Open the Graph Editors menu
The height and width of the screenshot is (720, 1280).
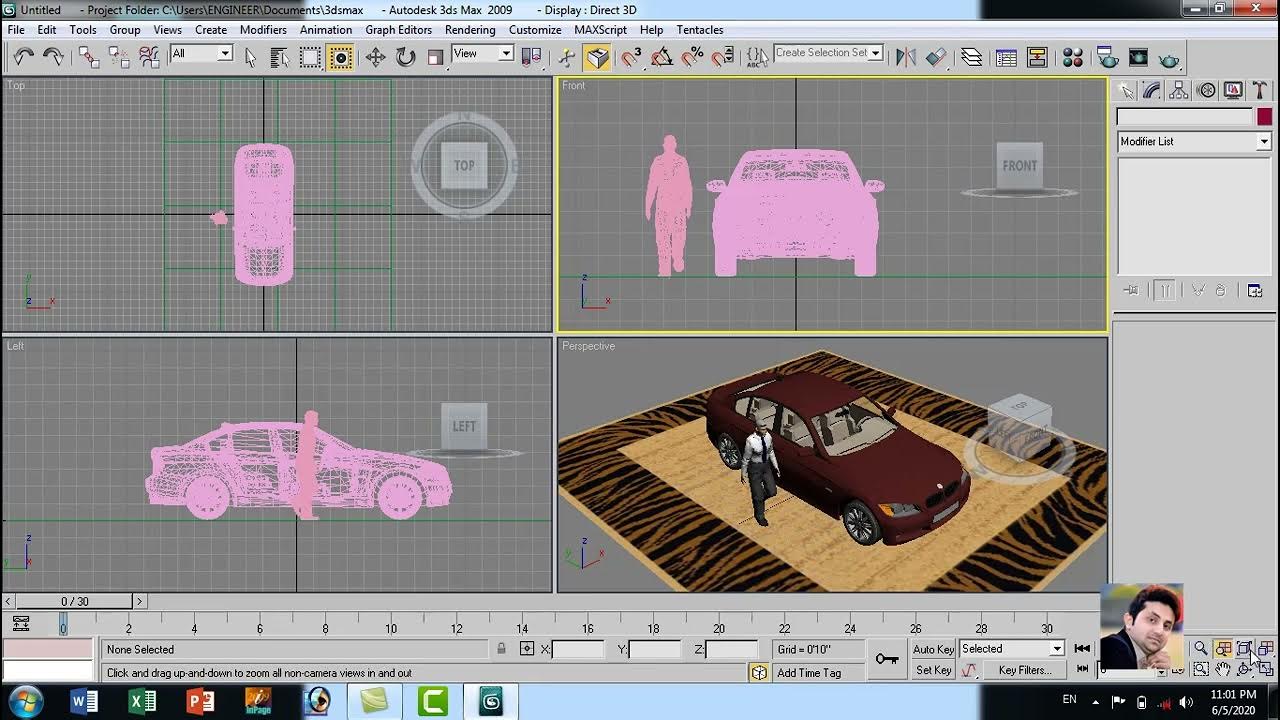[398, 30]
